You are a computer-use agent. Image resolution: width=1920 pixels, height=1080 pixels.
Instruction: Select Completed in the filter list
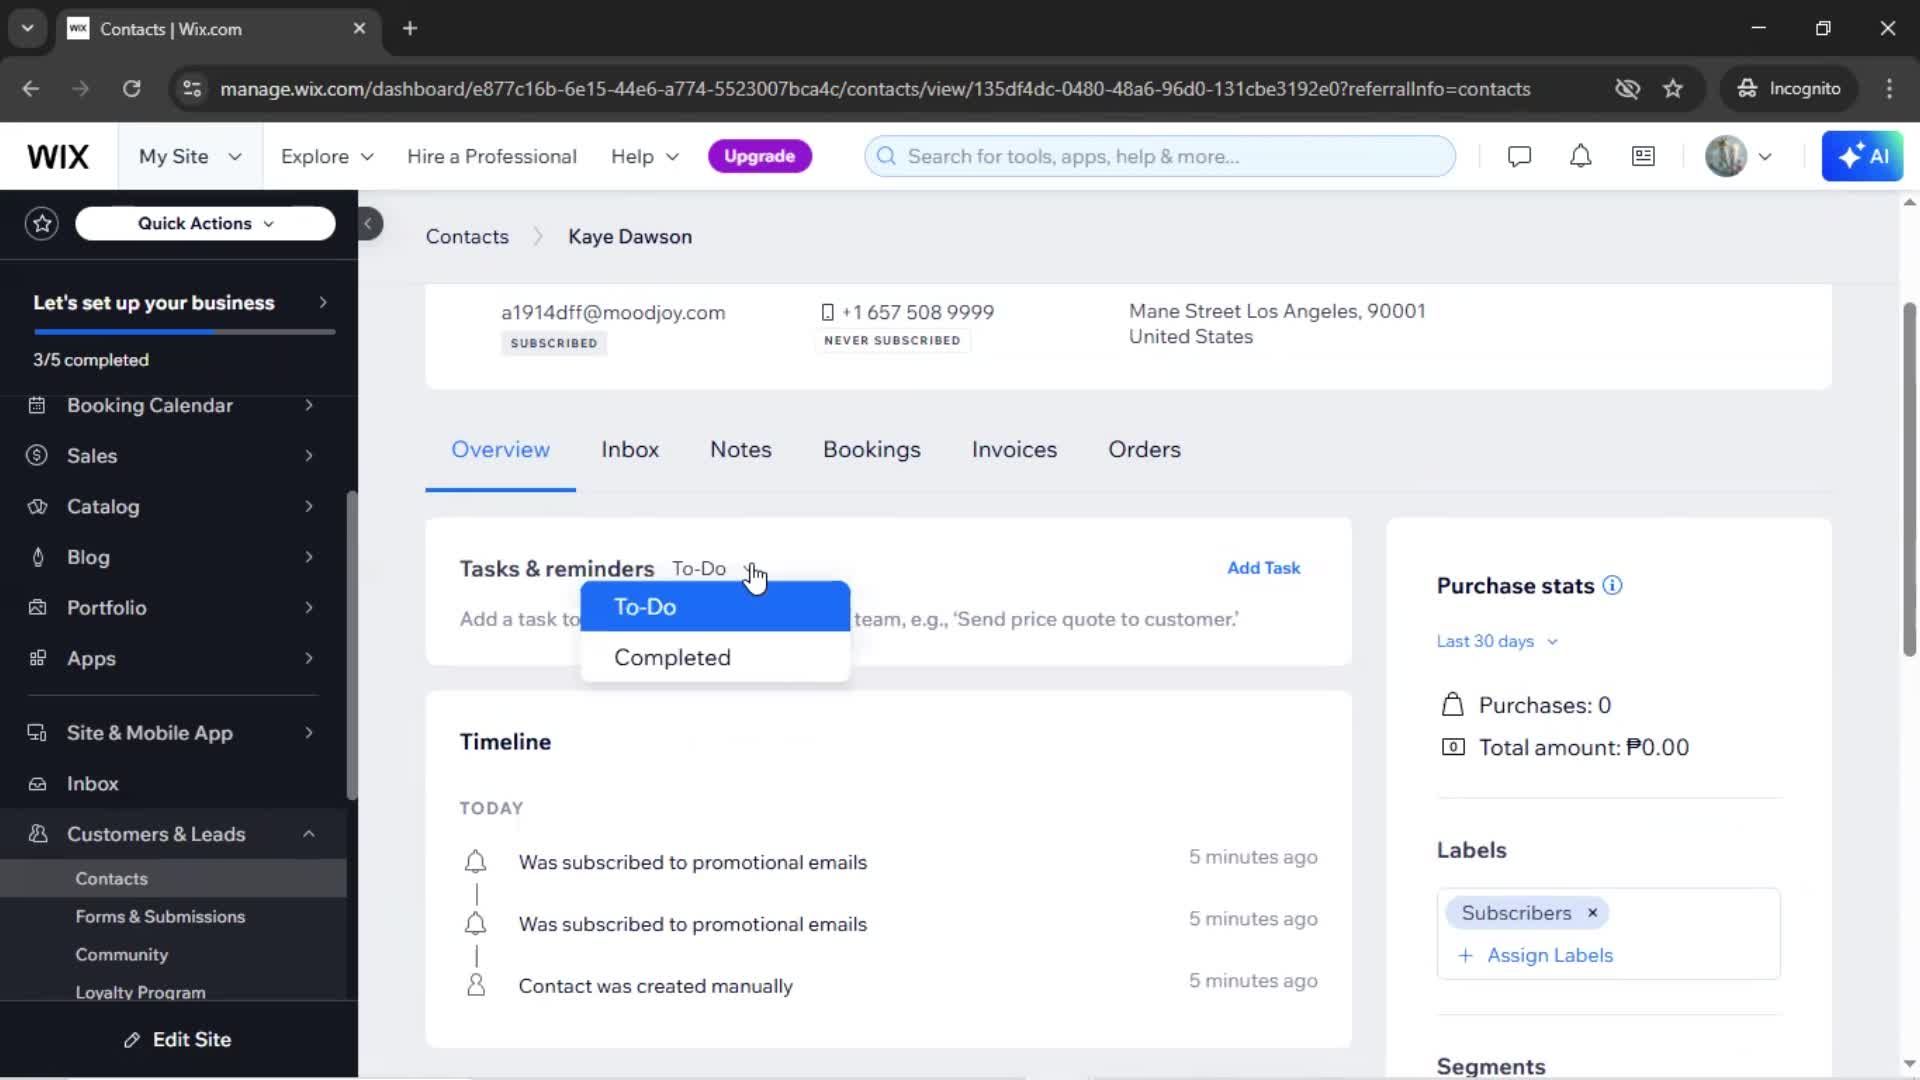click(715, 657)
